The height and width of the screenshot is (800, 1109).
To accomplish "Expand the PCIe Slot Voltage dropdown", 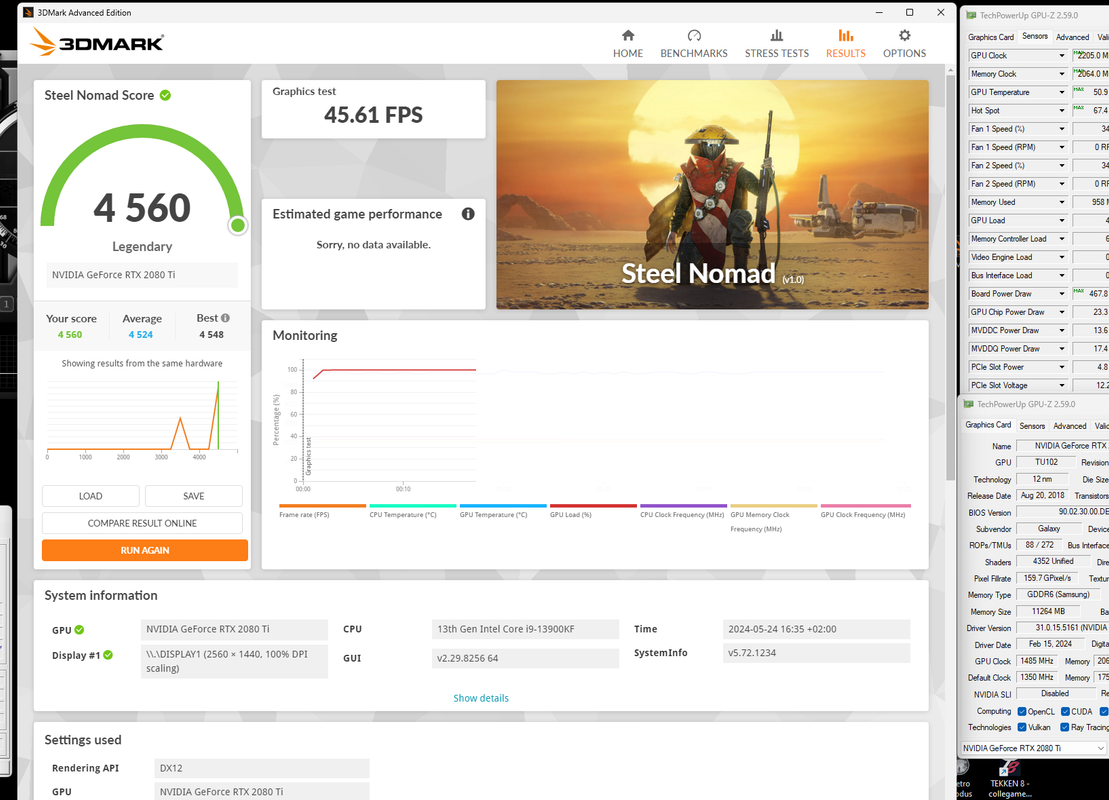I will coord(1062,385).
